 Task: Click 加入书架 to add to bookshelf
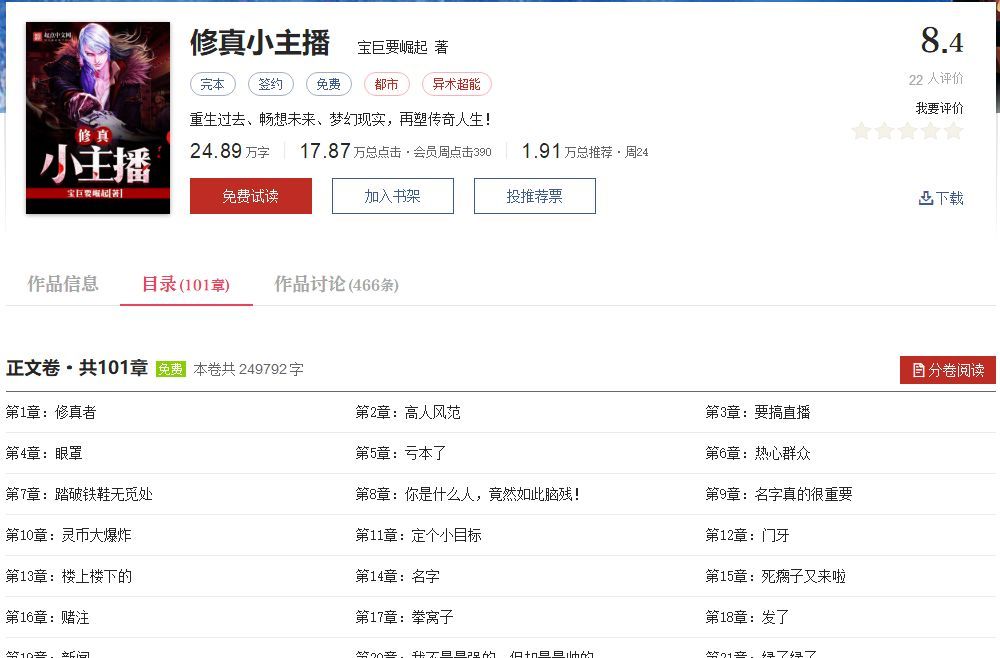[x=392, y=196]
